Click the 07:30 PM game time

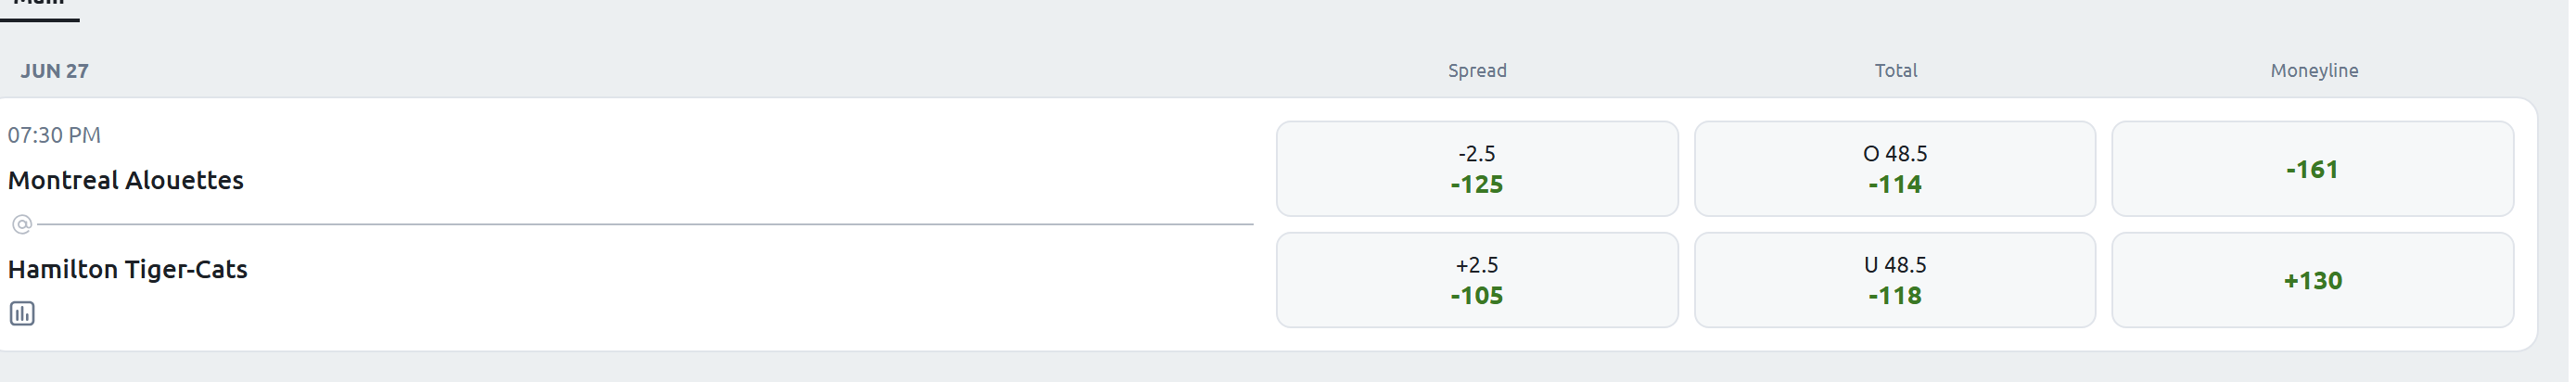(55, 135)
